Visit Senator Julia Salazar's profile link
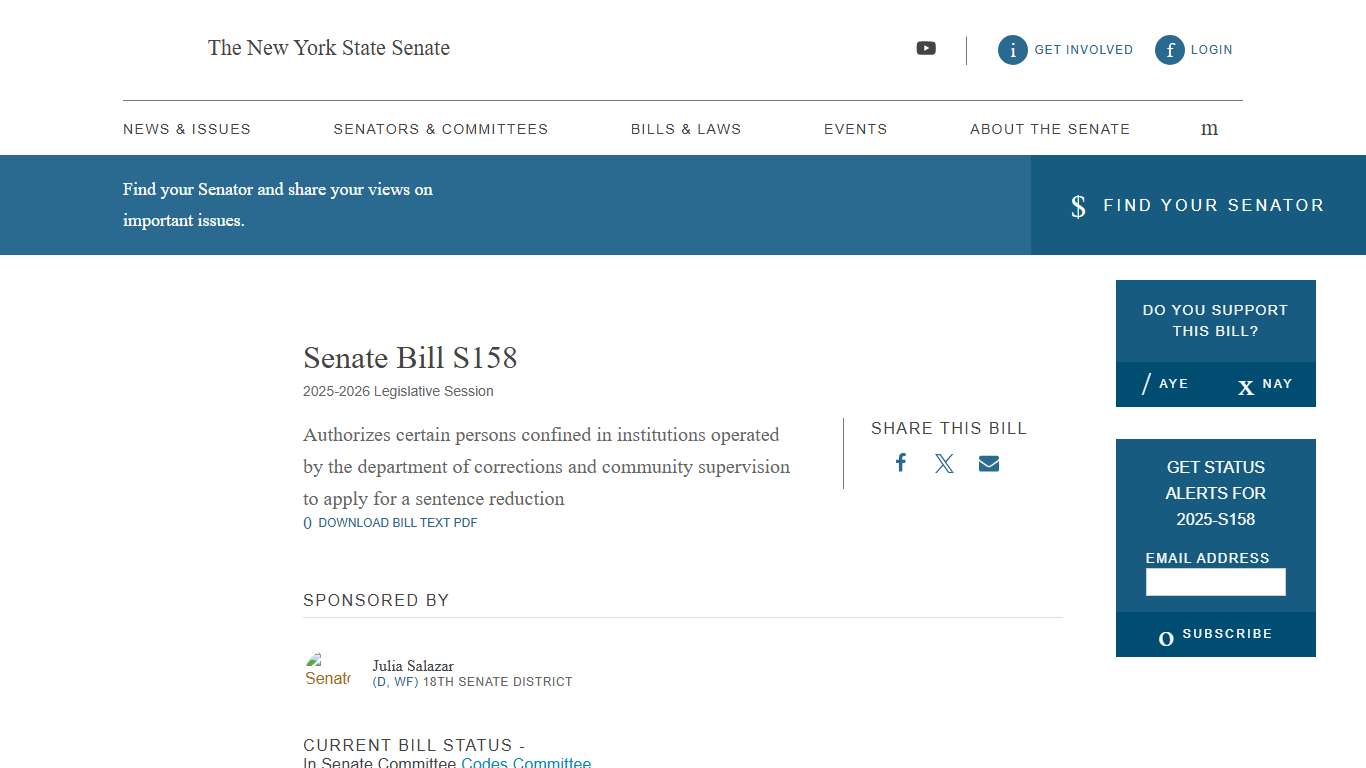The width and height of the screenshot is (1366, 768). tap(412, 665)
